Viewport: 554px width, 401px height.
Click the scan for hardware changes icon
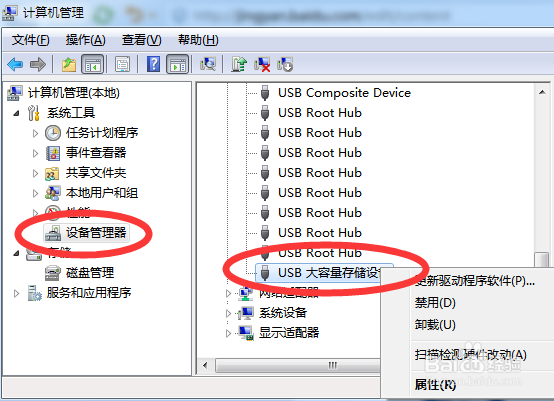point(208,64)
